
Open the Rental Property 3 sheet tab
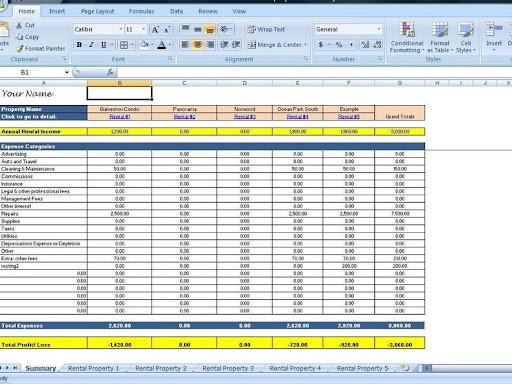228,368
